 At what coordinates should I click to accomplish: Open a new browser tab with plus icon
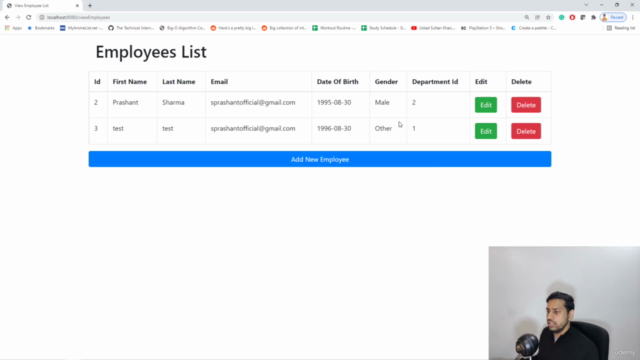[x=90, y=6]
